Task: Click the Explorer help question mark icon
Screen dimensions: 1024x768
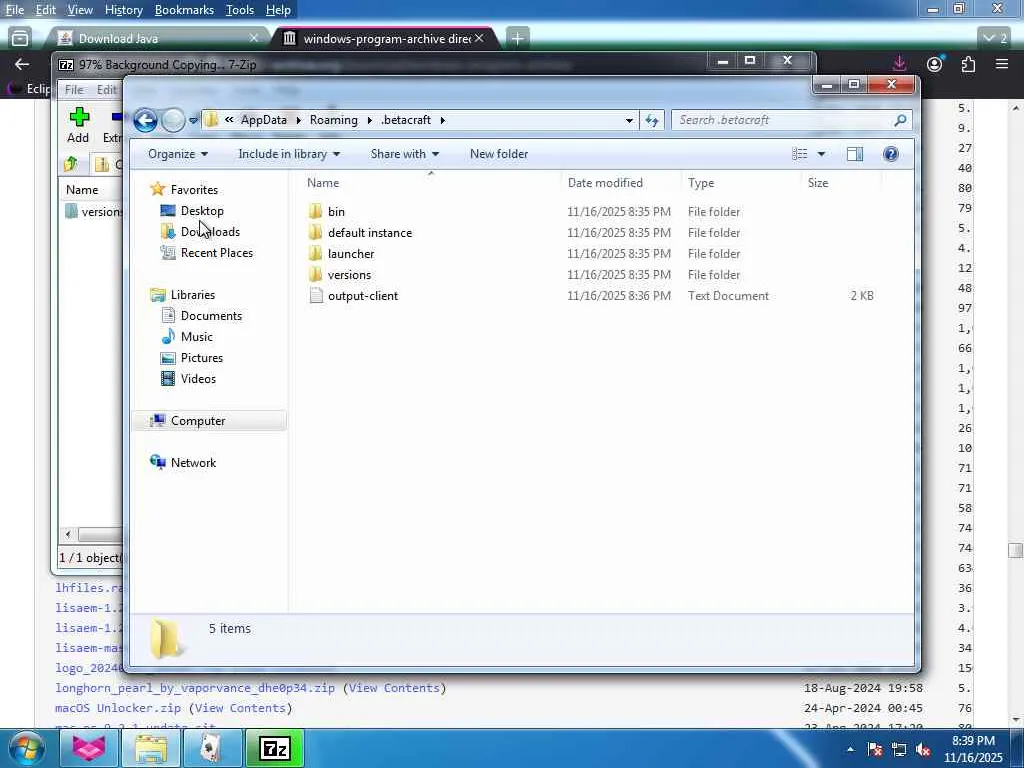Action: 891,154
